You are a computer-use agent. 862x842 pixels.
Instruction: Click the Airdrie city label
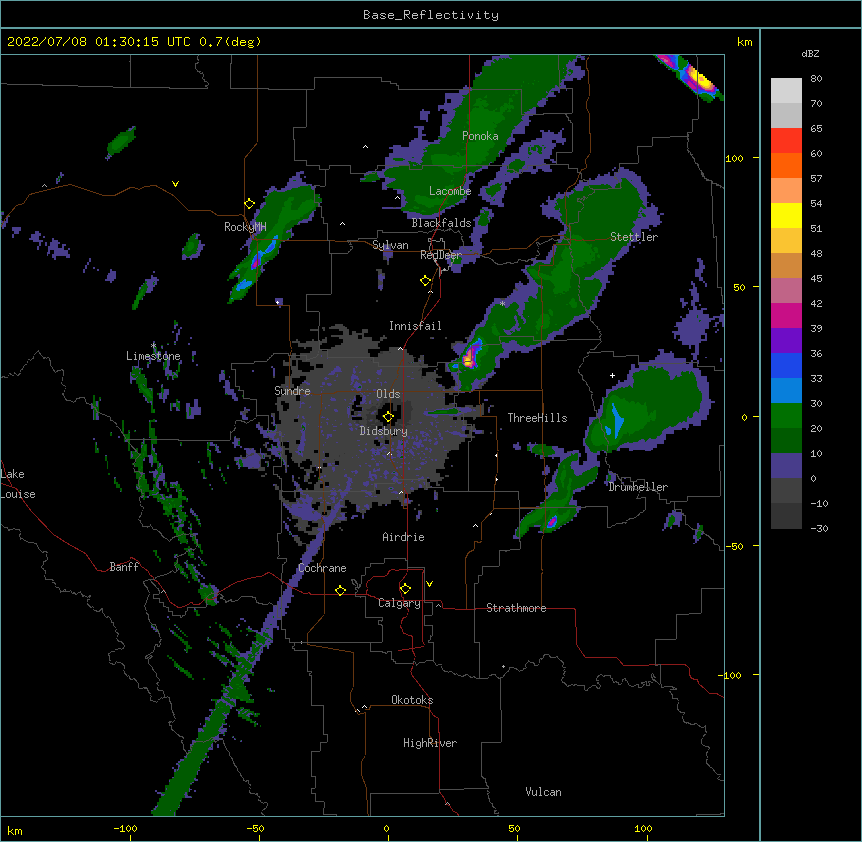(403, 537)
